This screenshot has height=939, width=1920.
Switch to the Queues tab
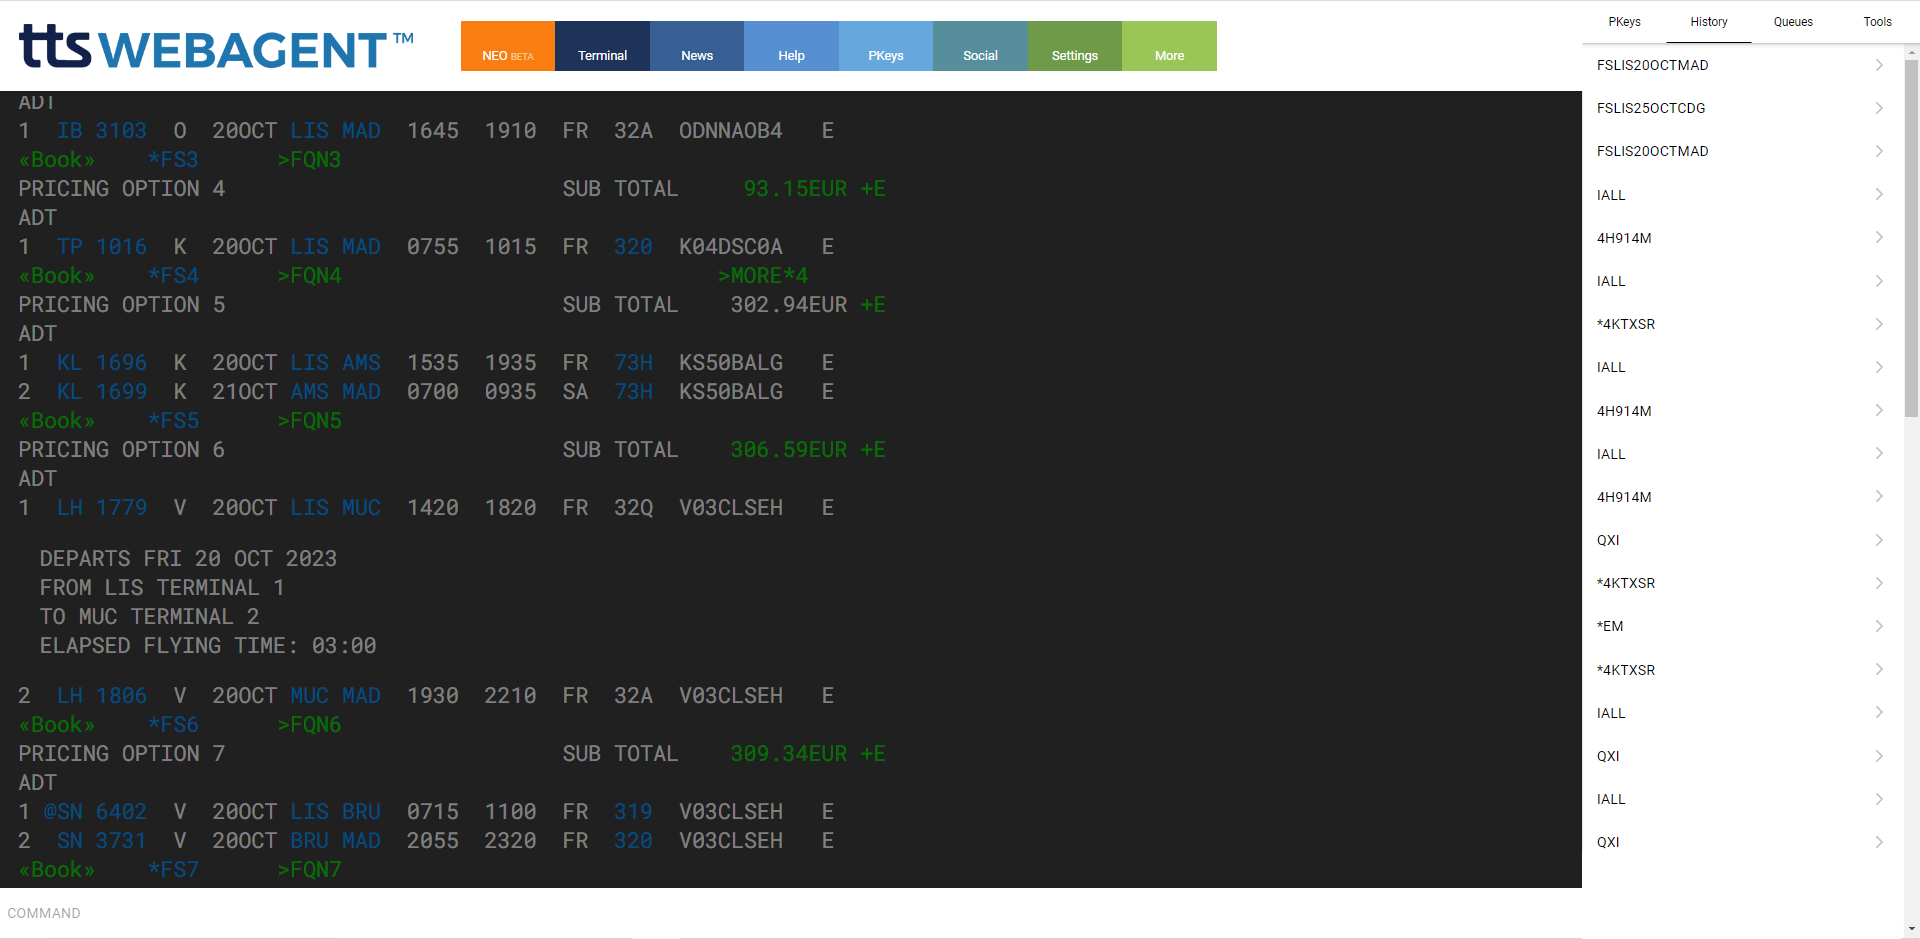(x=1793, y=21)
